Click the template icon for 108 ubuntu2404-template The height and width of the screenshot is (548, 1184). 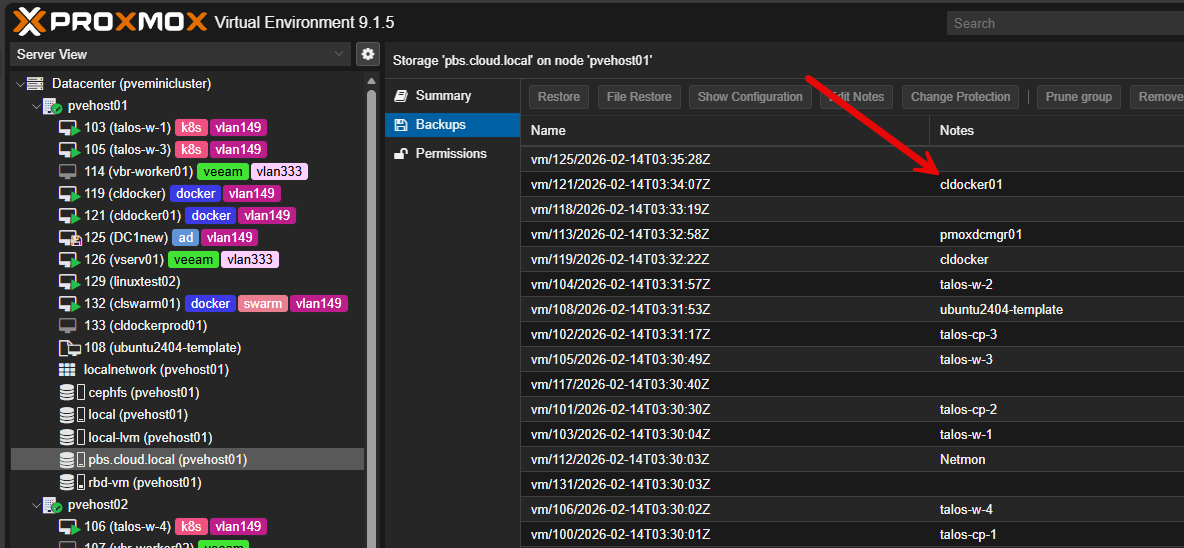[x=69, y=348]
